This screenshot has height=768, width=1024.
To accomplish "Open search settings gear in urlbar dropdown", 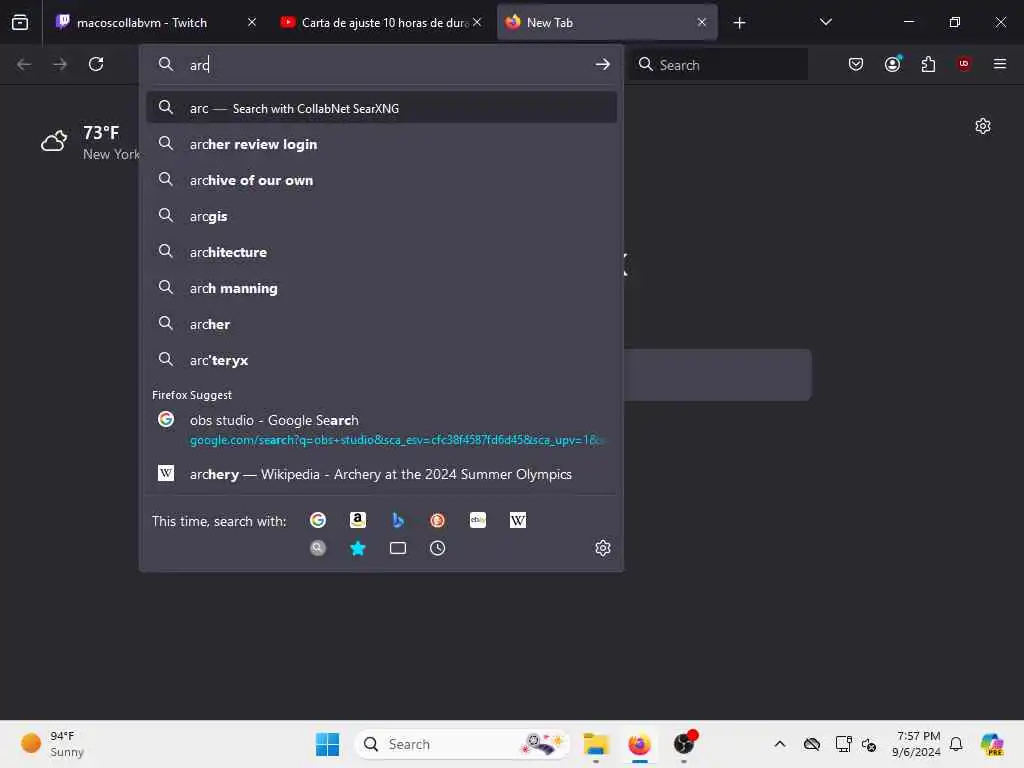I will click(x=602, y=548).
